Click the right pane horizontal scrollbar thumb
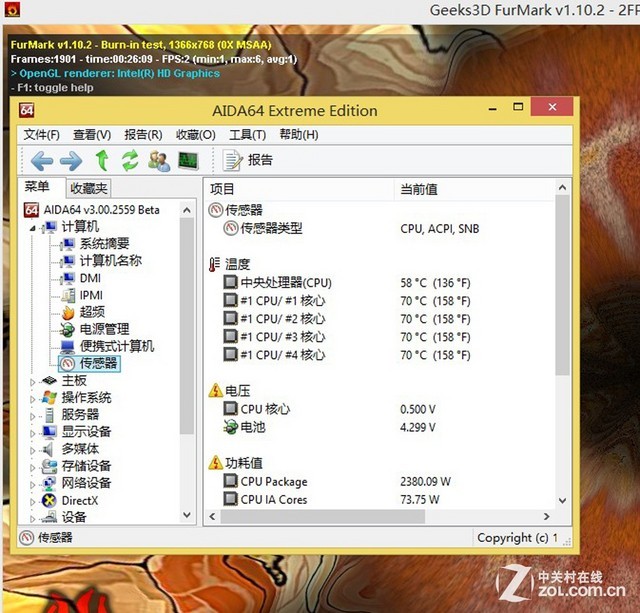The image size is (640, 613). [323, 516]
